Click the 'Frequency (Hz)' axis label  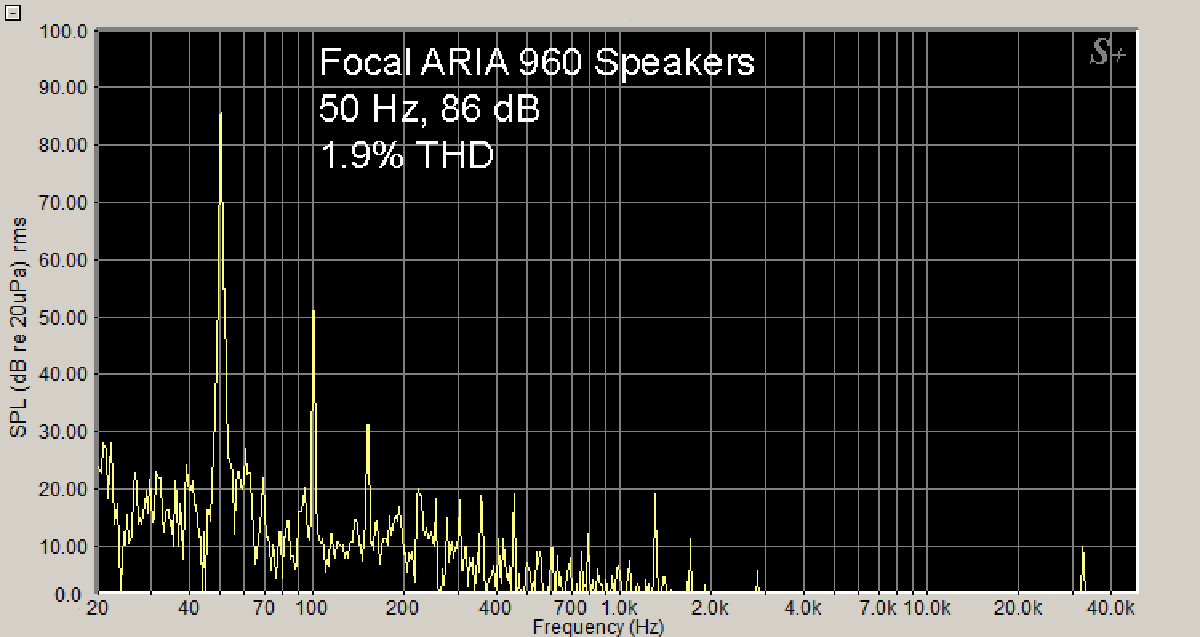tap(597, 627)
